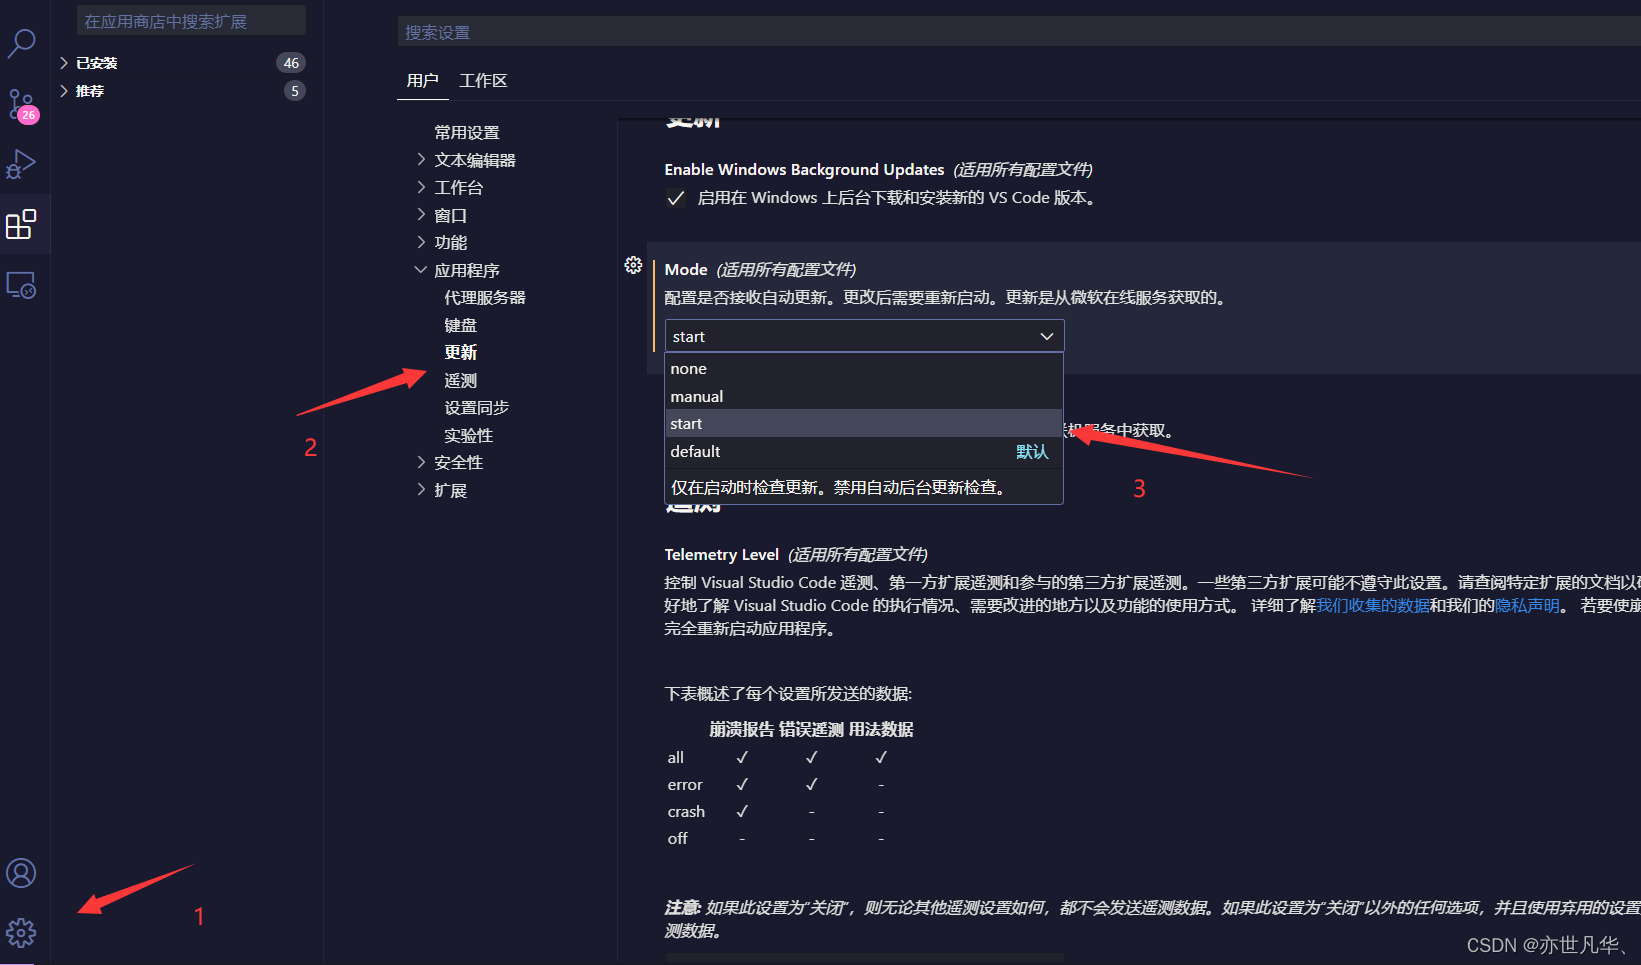Image resolution: width=1641 pixels, height=965 pixels.
Task: Click the 崩溃报告 column header
Action: (742, 730)
